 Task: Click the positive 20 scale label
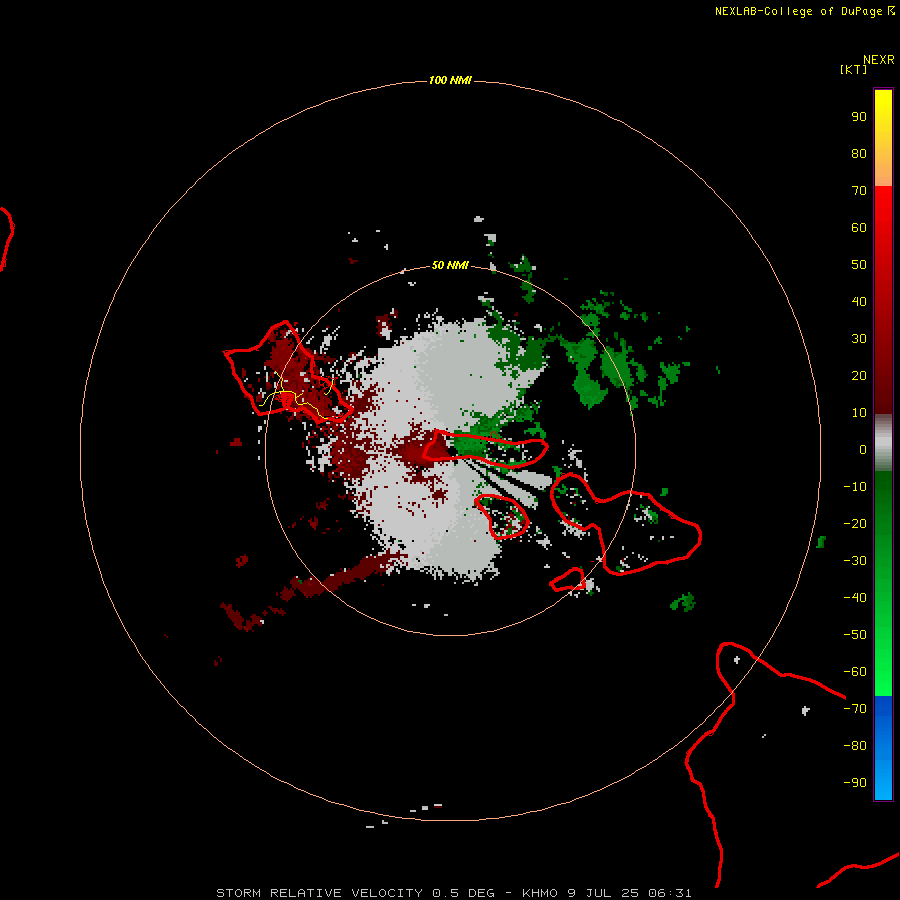coord(859,375)
